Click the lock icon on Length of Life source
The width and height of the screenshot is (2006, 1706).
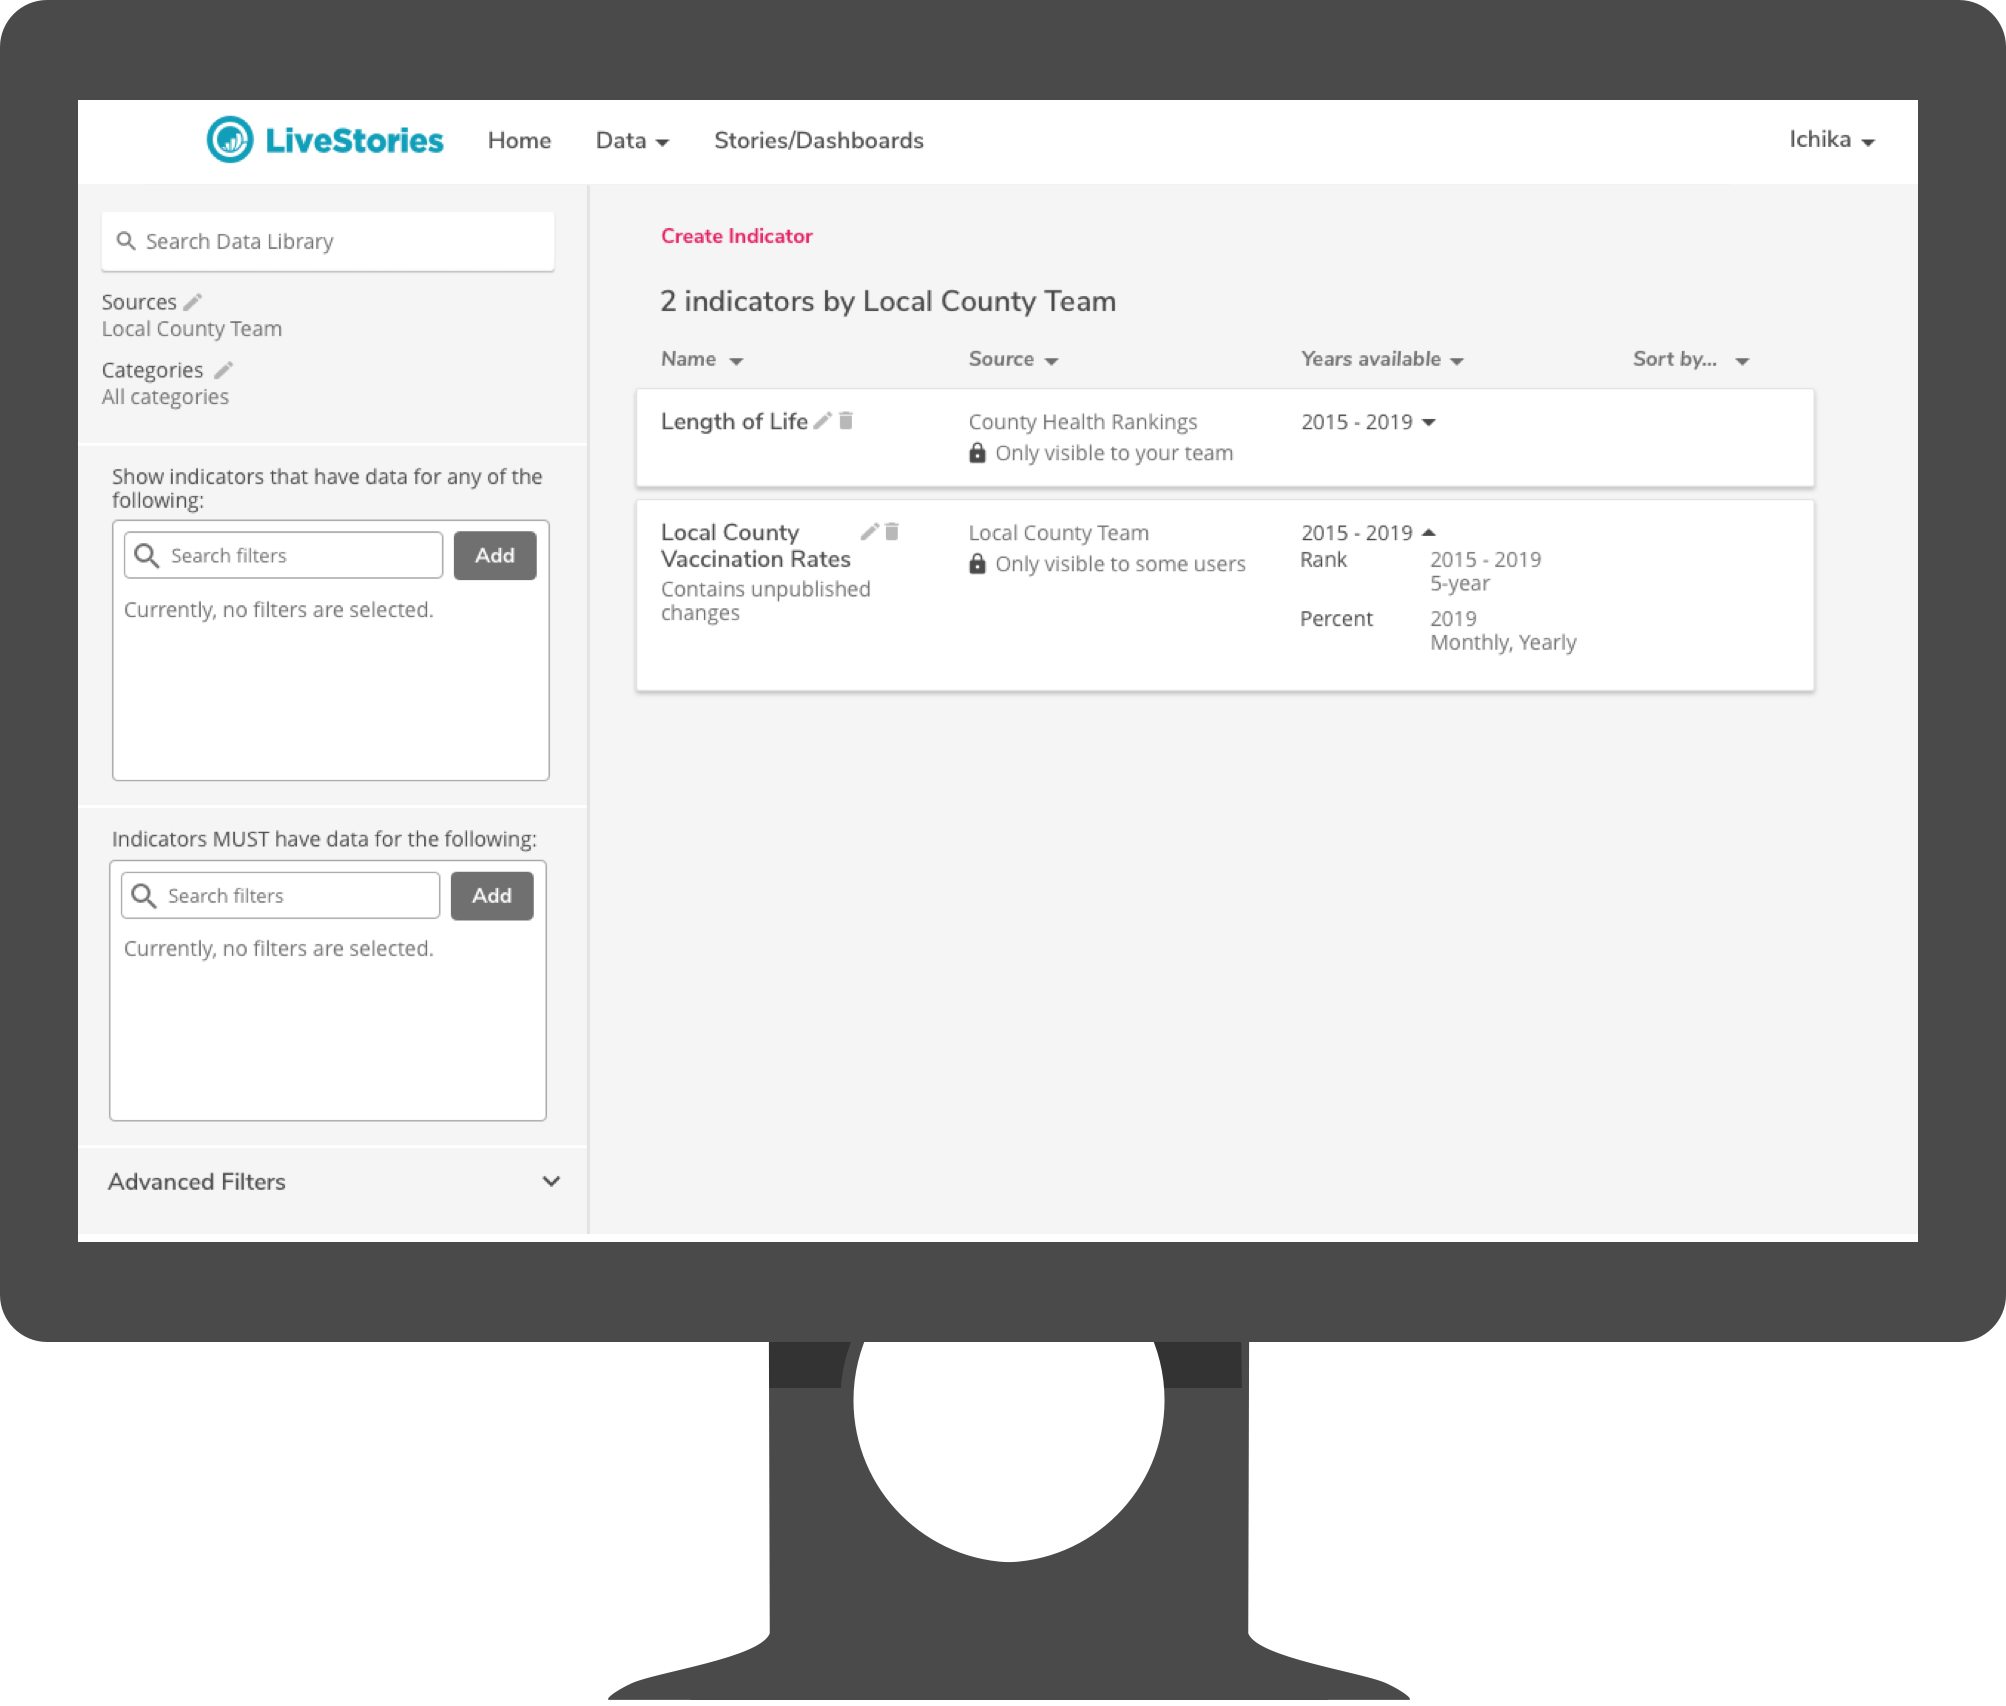click(x=975, y=452)
